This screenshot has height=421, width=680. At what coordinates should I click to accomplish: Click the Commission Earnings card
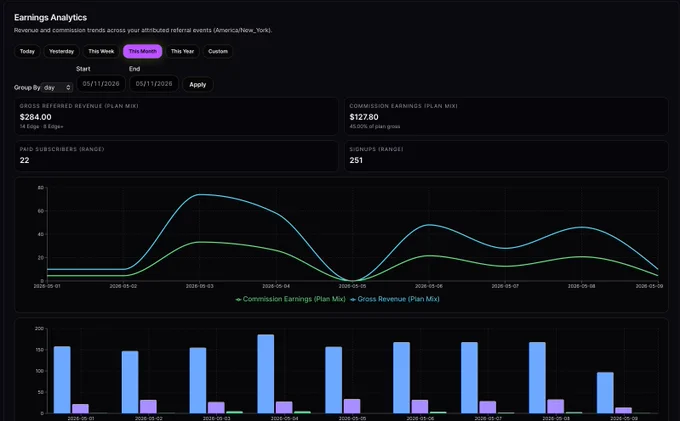pyautogui.click(x=507, y=116)
